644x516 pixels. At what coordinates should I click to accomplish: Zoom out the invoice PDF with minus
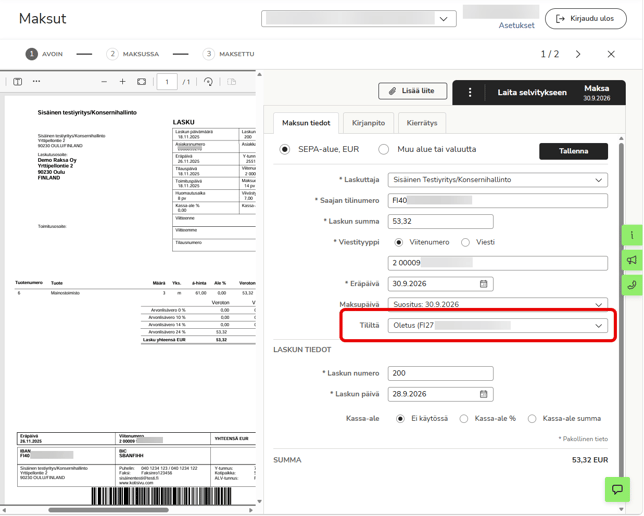tap(104, 82)
